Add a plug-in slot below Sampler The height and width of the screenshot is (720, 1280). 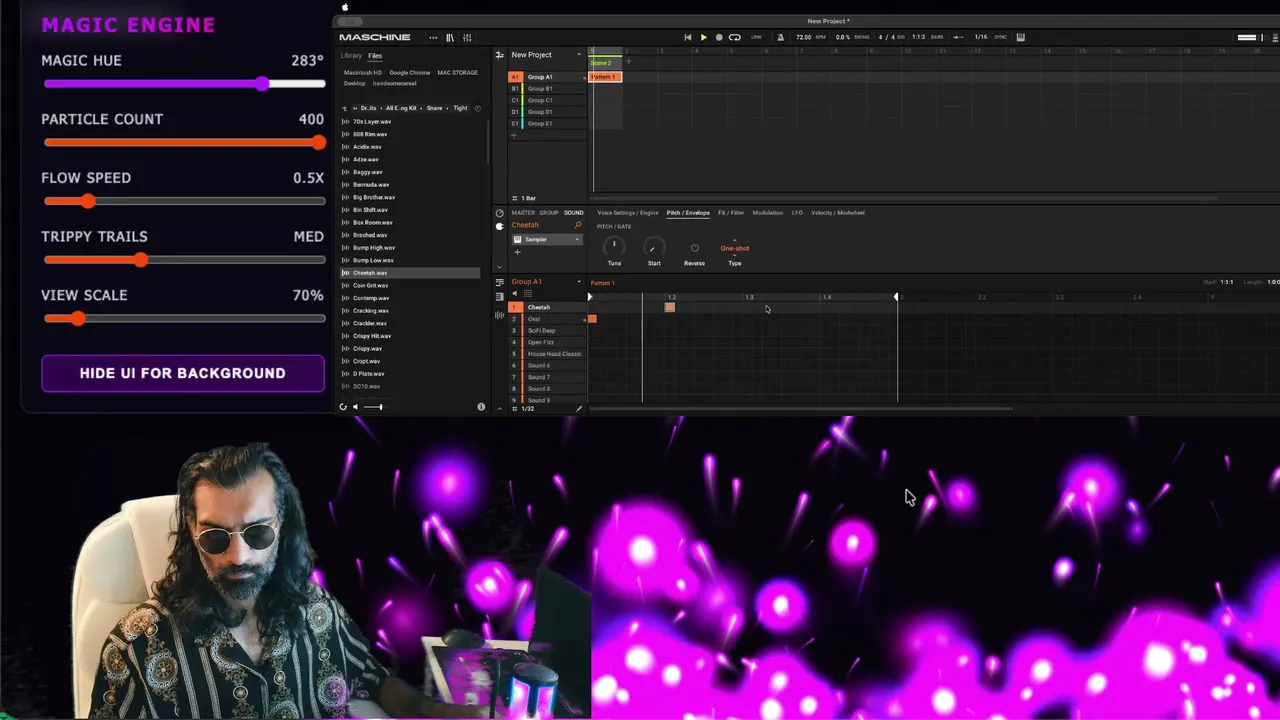[x=517, y=252]
